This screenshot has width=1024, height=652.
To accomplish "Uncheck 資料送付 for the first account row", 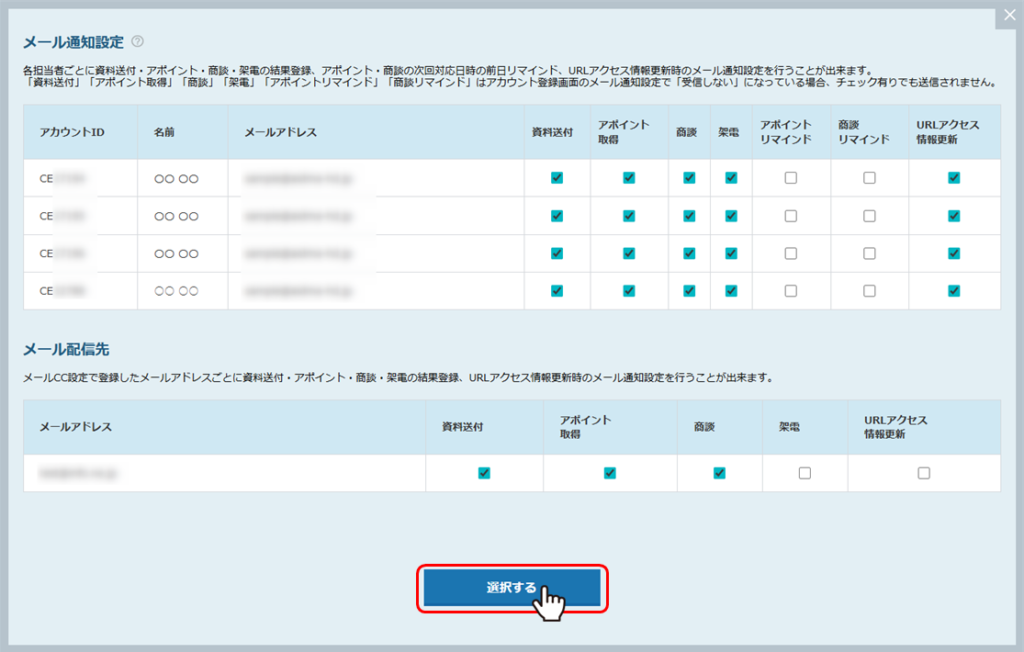I will (x=557, y=178).
